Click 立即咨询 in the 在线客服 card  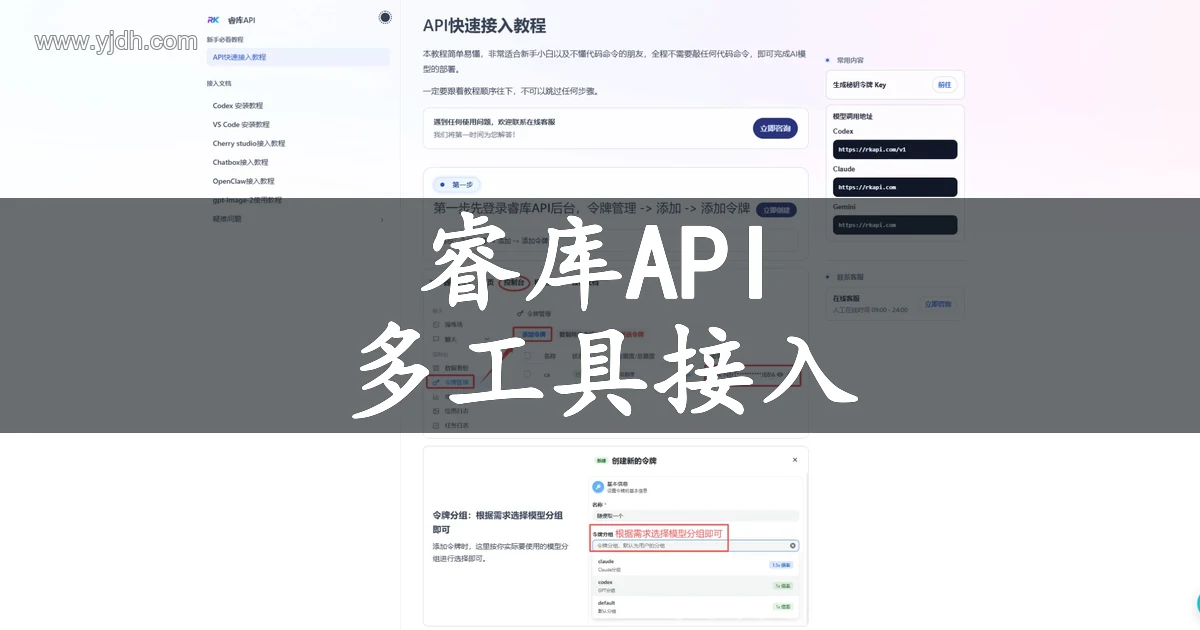coord(938,303)
